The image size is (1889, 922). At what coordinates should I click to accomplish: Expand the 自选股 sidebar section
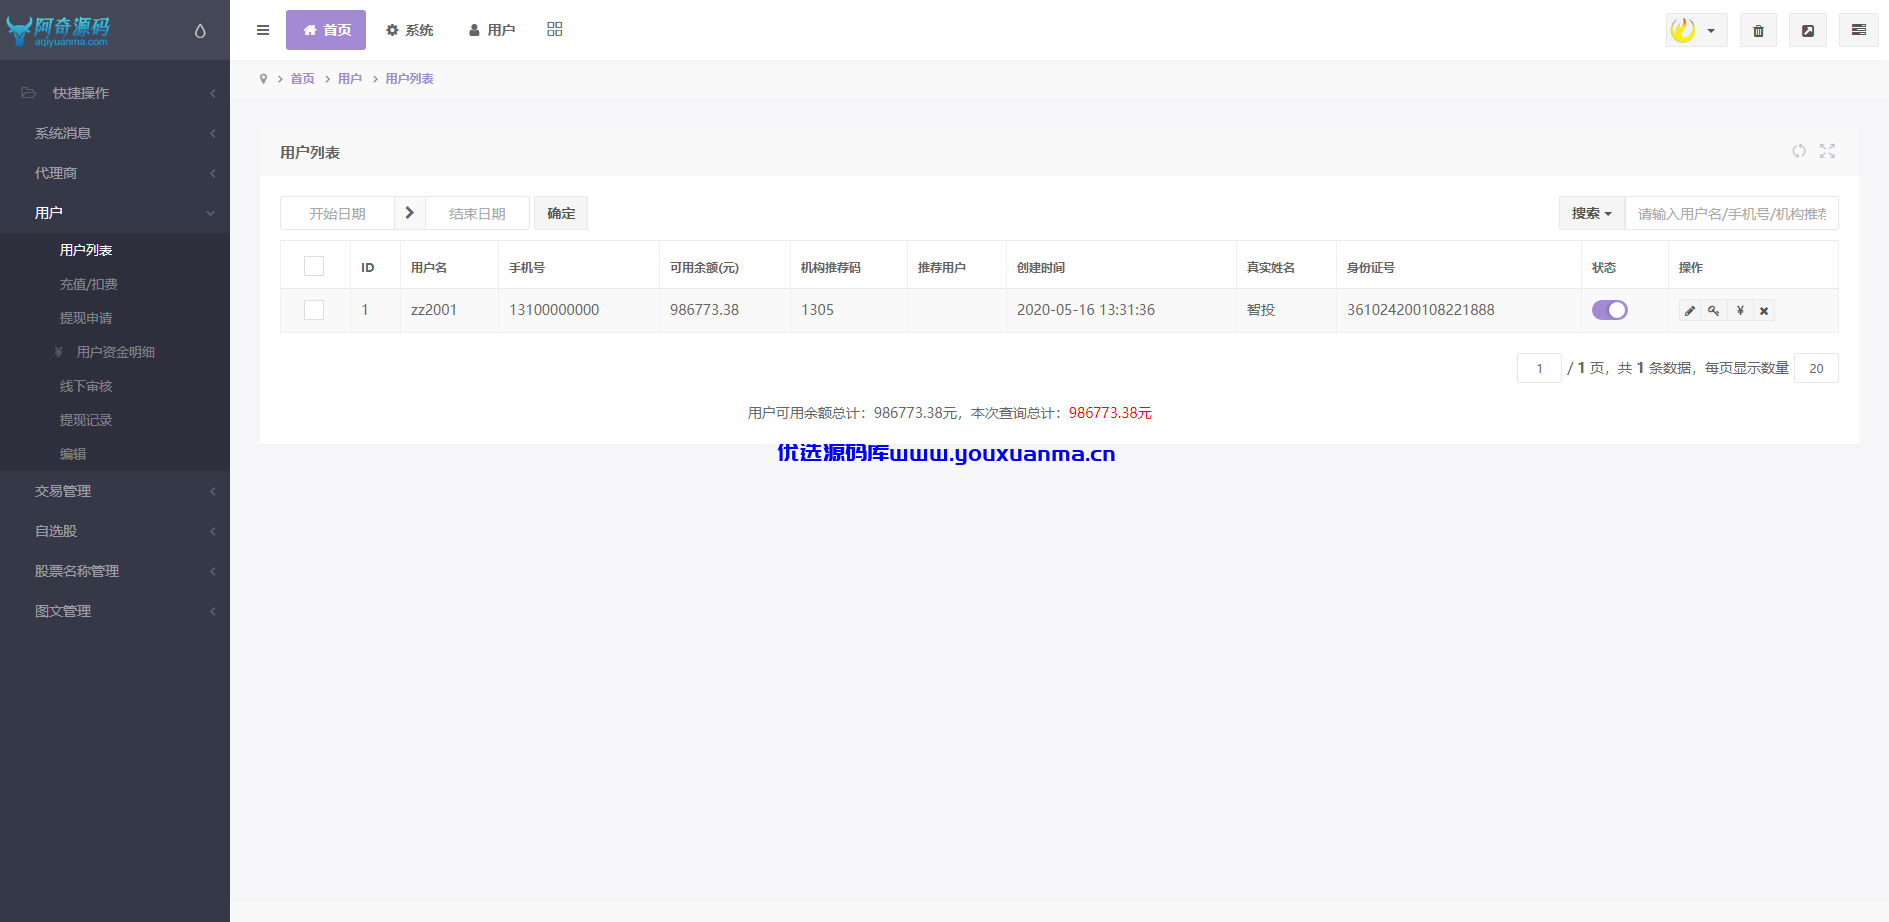coord(115,531)
